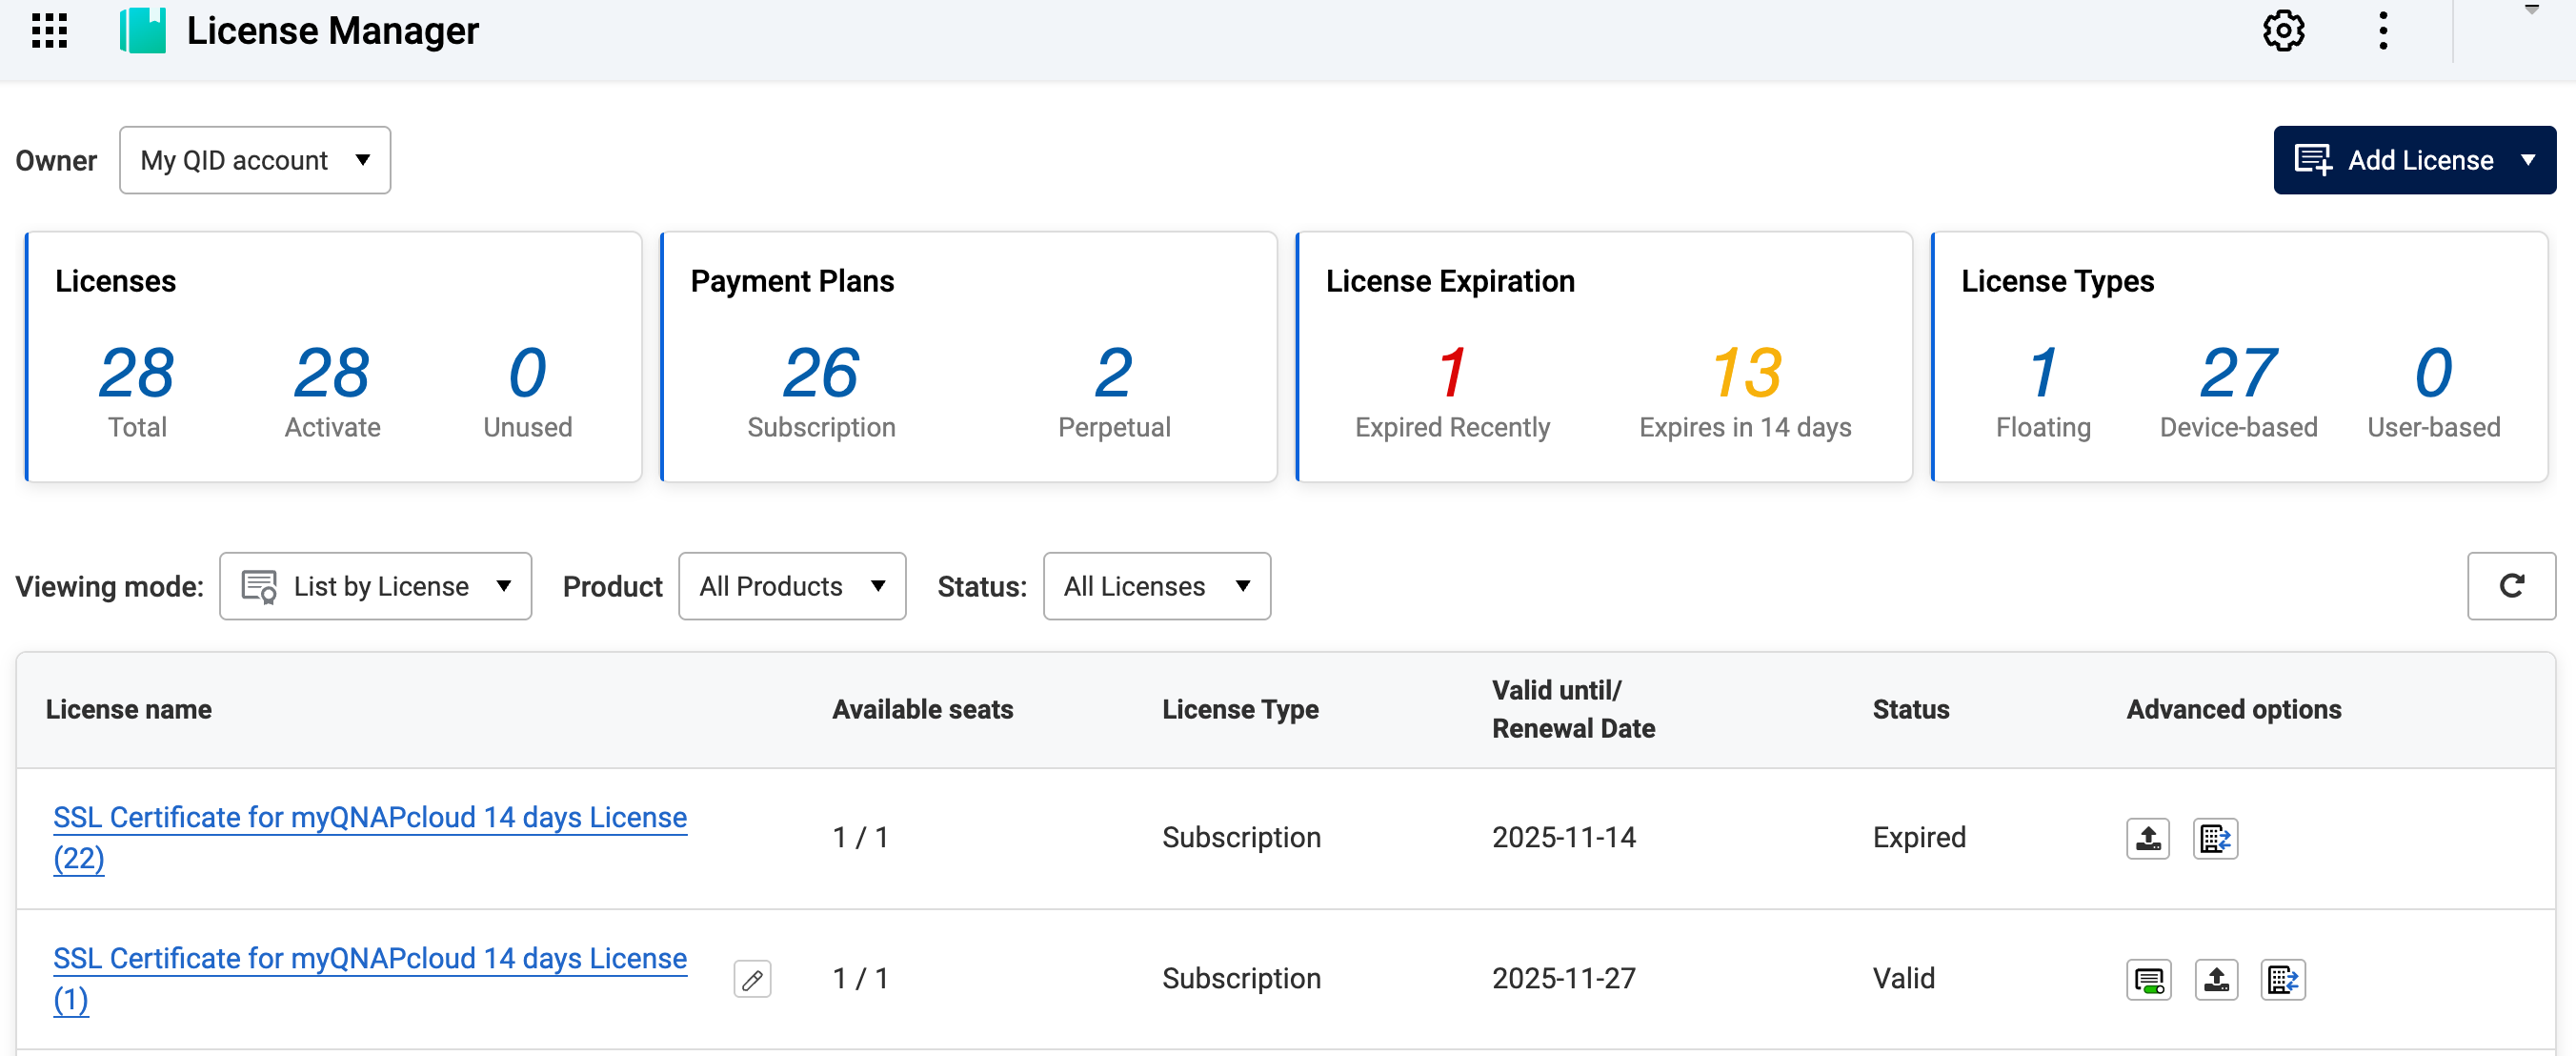Open the SSL Certificate 14 days License (22) link
This screenshot has width=2576, height=1056.
[x=369, y=818]
